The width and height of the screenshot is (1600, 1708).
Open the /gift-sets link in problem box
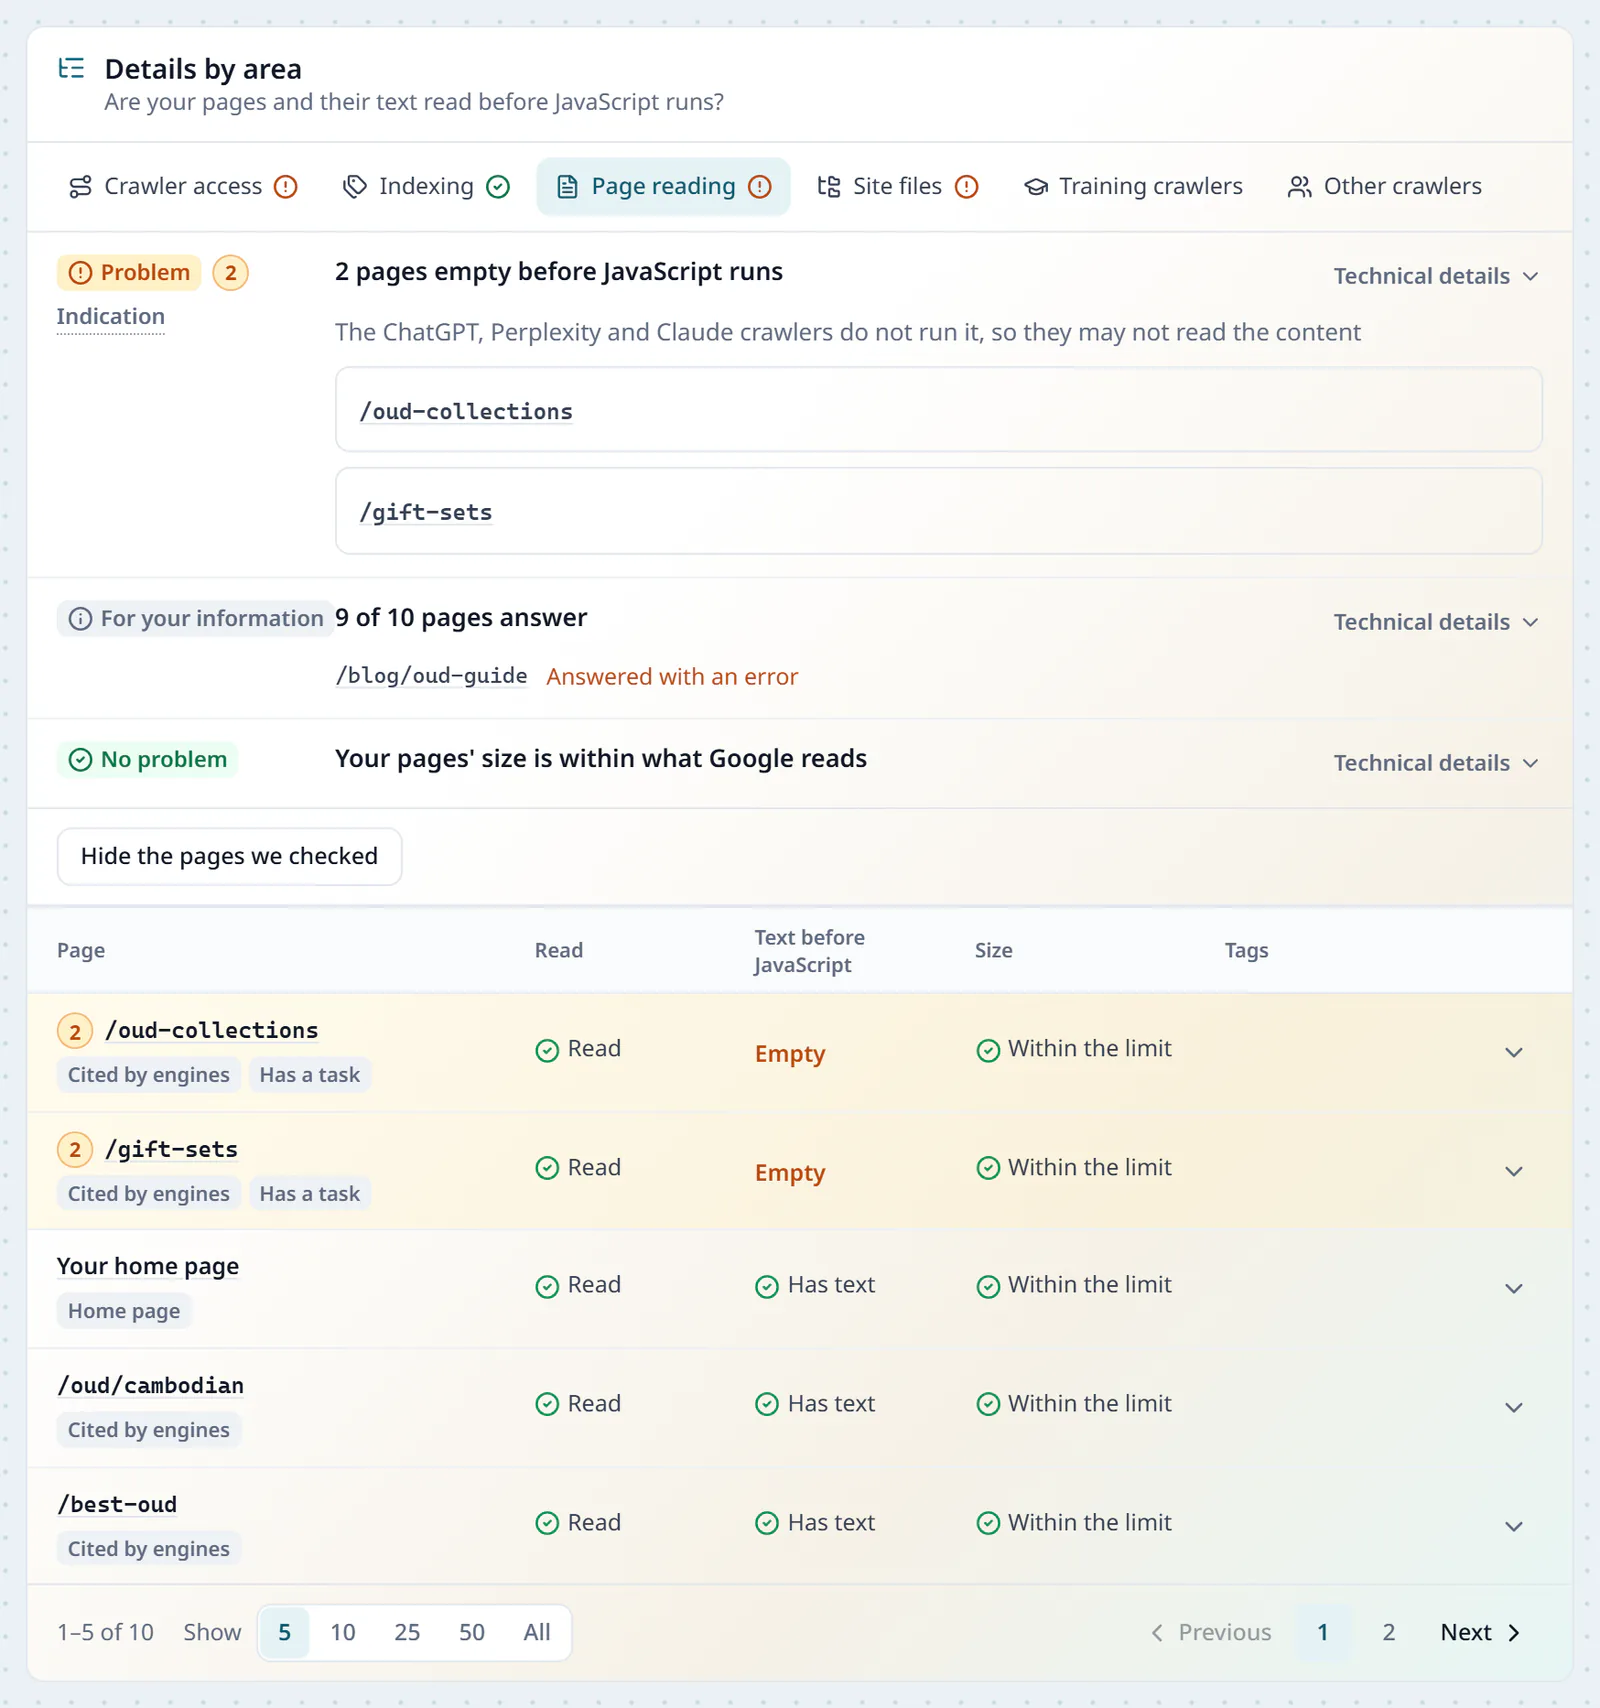click(x=426, y=512)
